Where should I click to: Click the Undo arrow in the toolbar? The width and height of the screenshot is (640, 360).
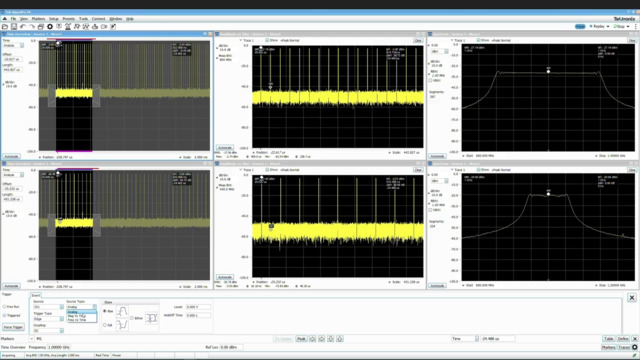click(x=23, y=27)
